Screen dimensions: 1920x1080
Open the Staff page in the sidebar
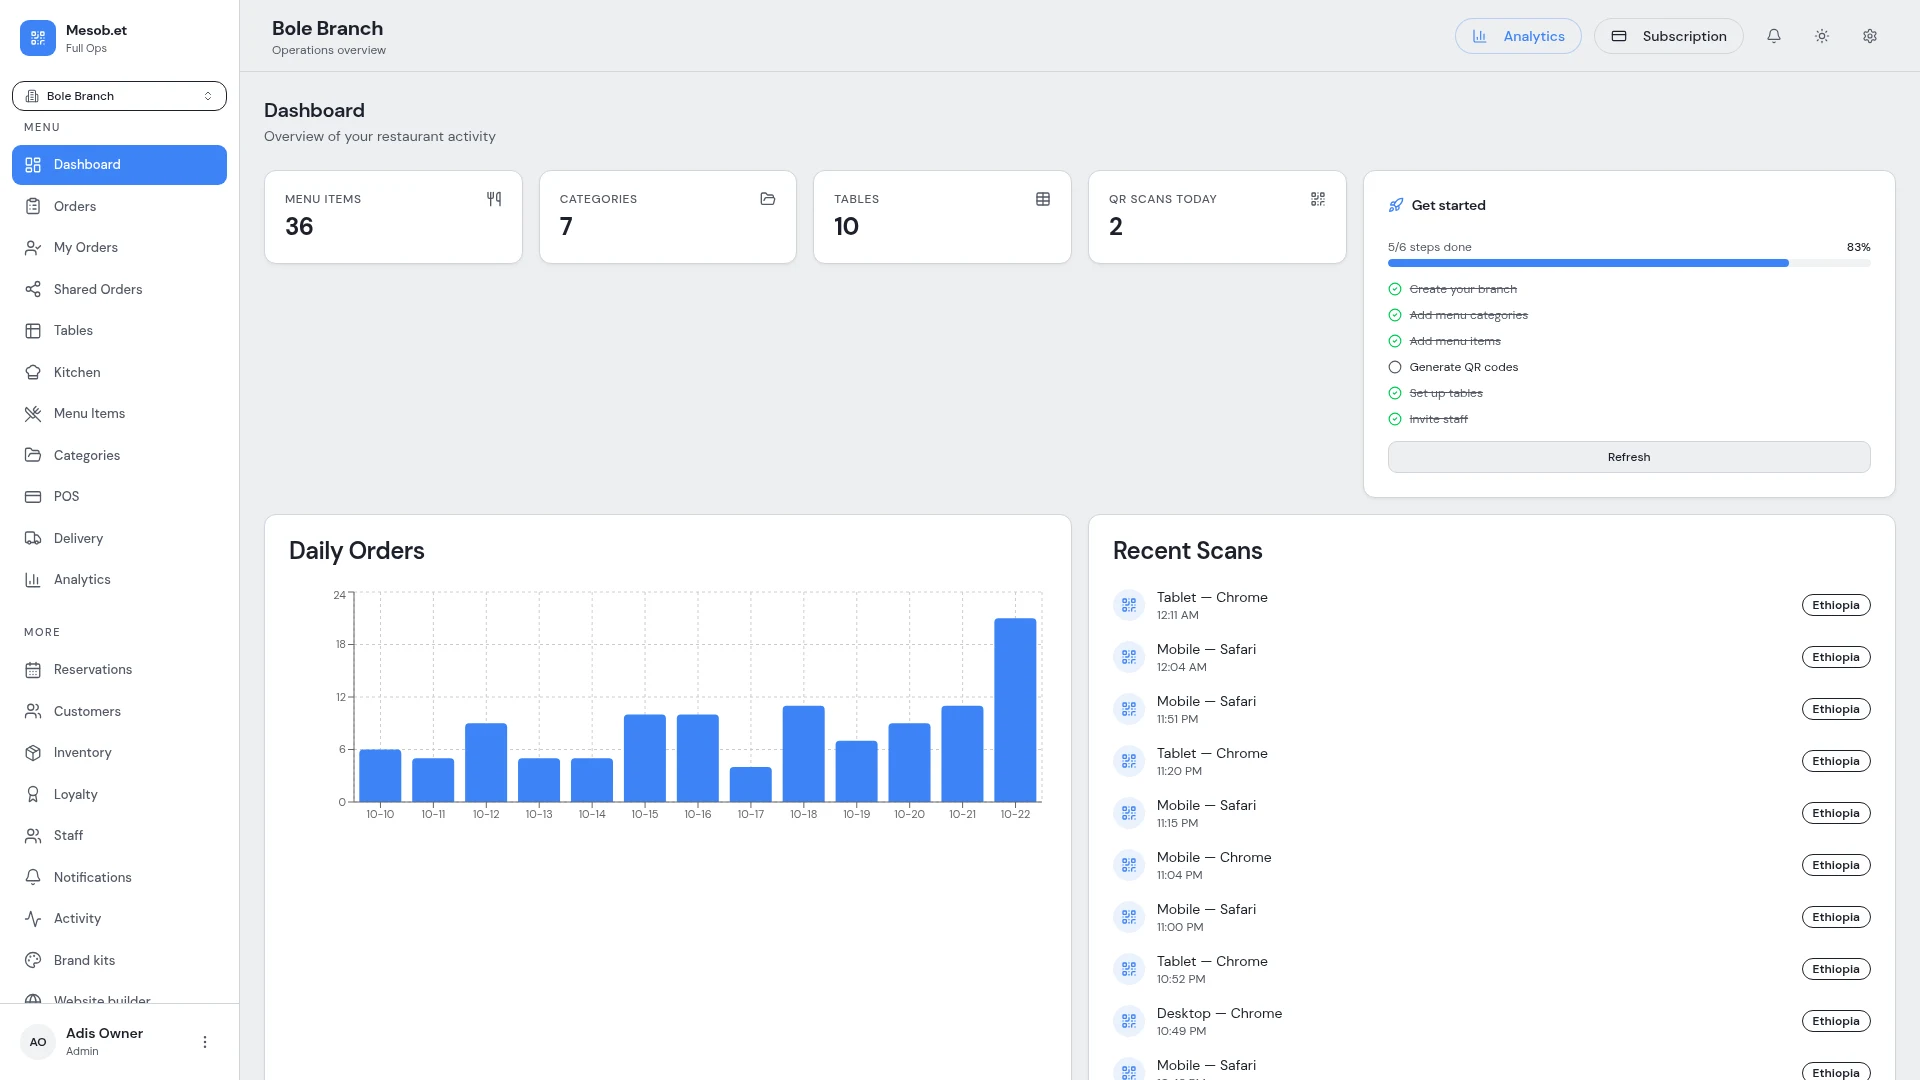119,835
